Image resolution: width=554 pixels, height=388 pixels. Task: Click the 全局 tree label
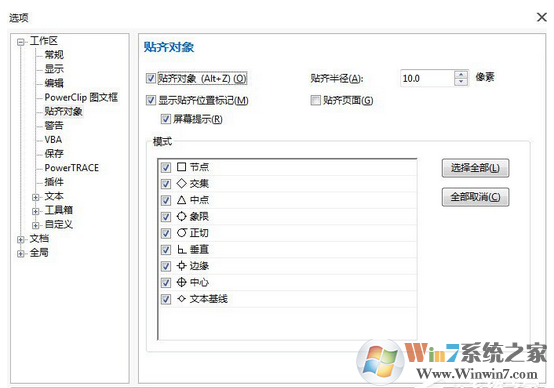point(39,252)
